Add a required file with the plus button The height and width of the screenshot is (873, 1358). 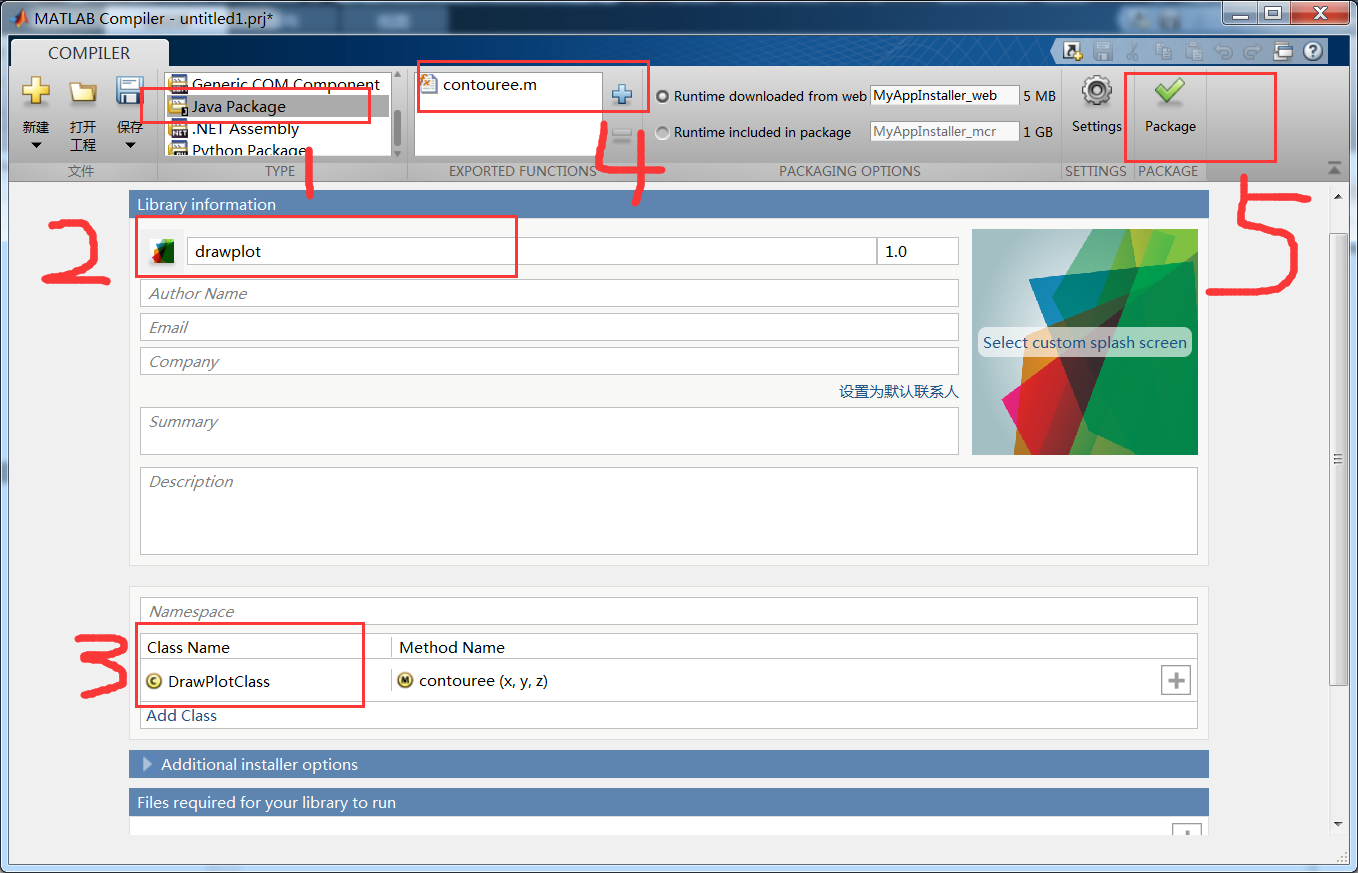point(1186,831)
